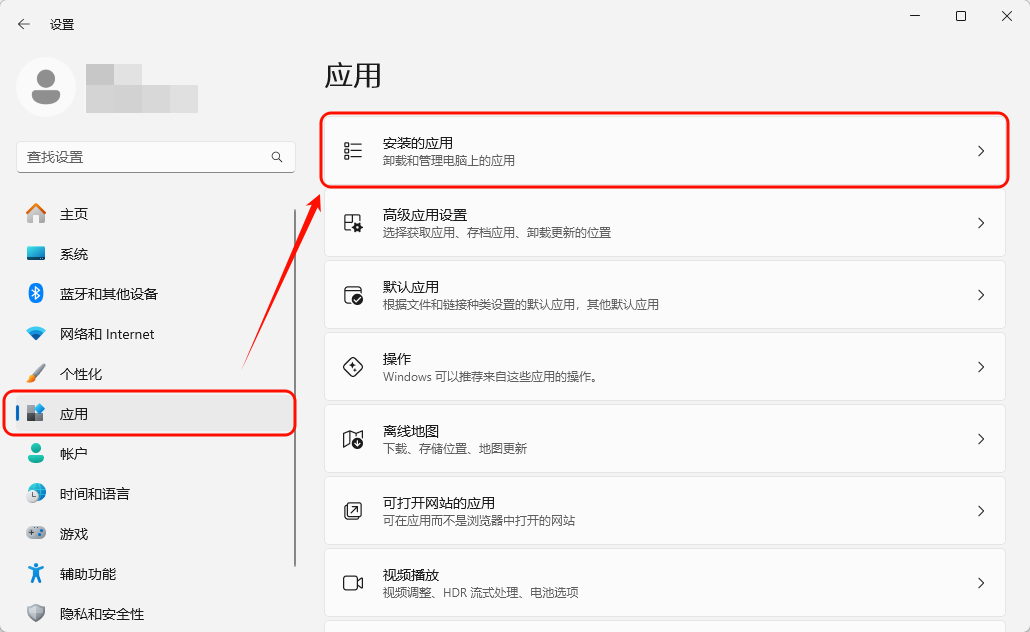Click the 时间和语言 globe clock icon
The image size is (1030, 632).
[36, 493]
